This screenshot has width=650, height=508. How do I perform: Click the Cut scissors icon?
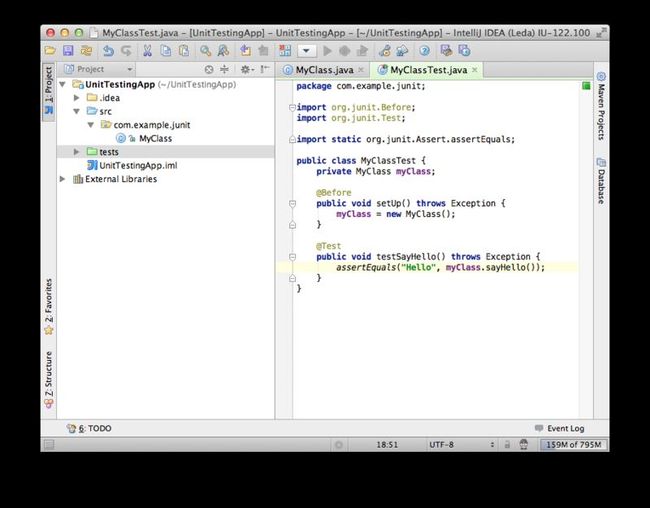point(147,51)
